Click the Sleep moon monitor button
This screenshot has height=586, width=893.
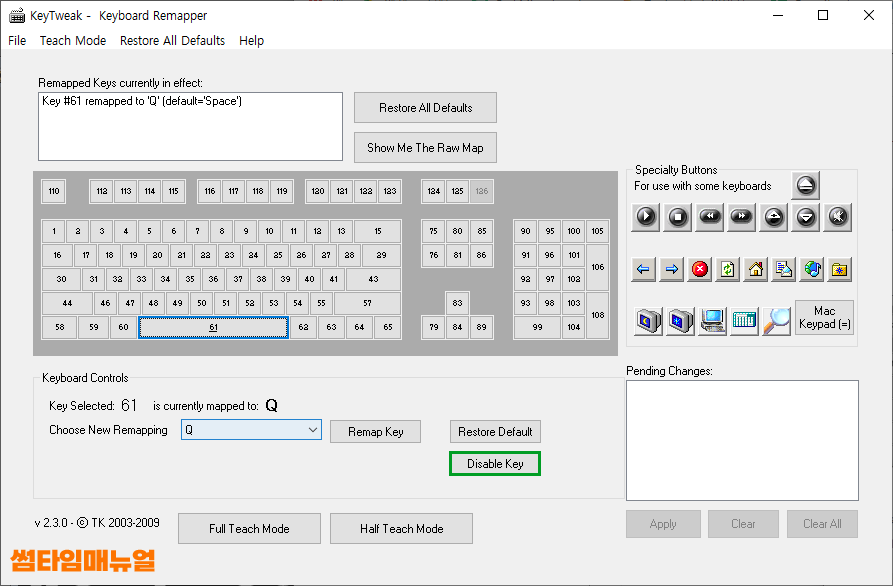pos(648,321)
